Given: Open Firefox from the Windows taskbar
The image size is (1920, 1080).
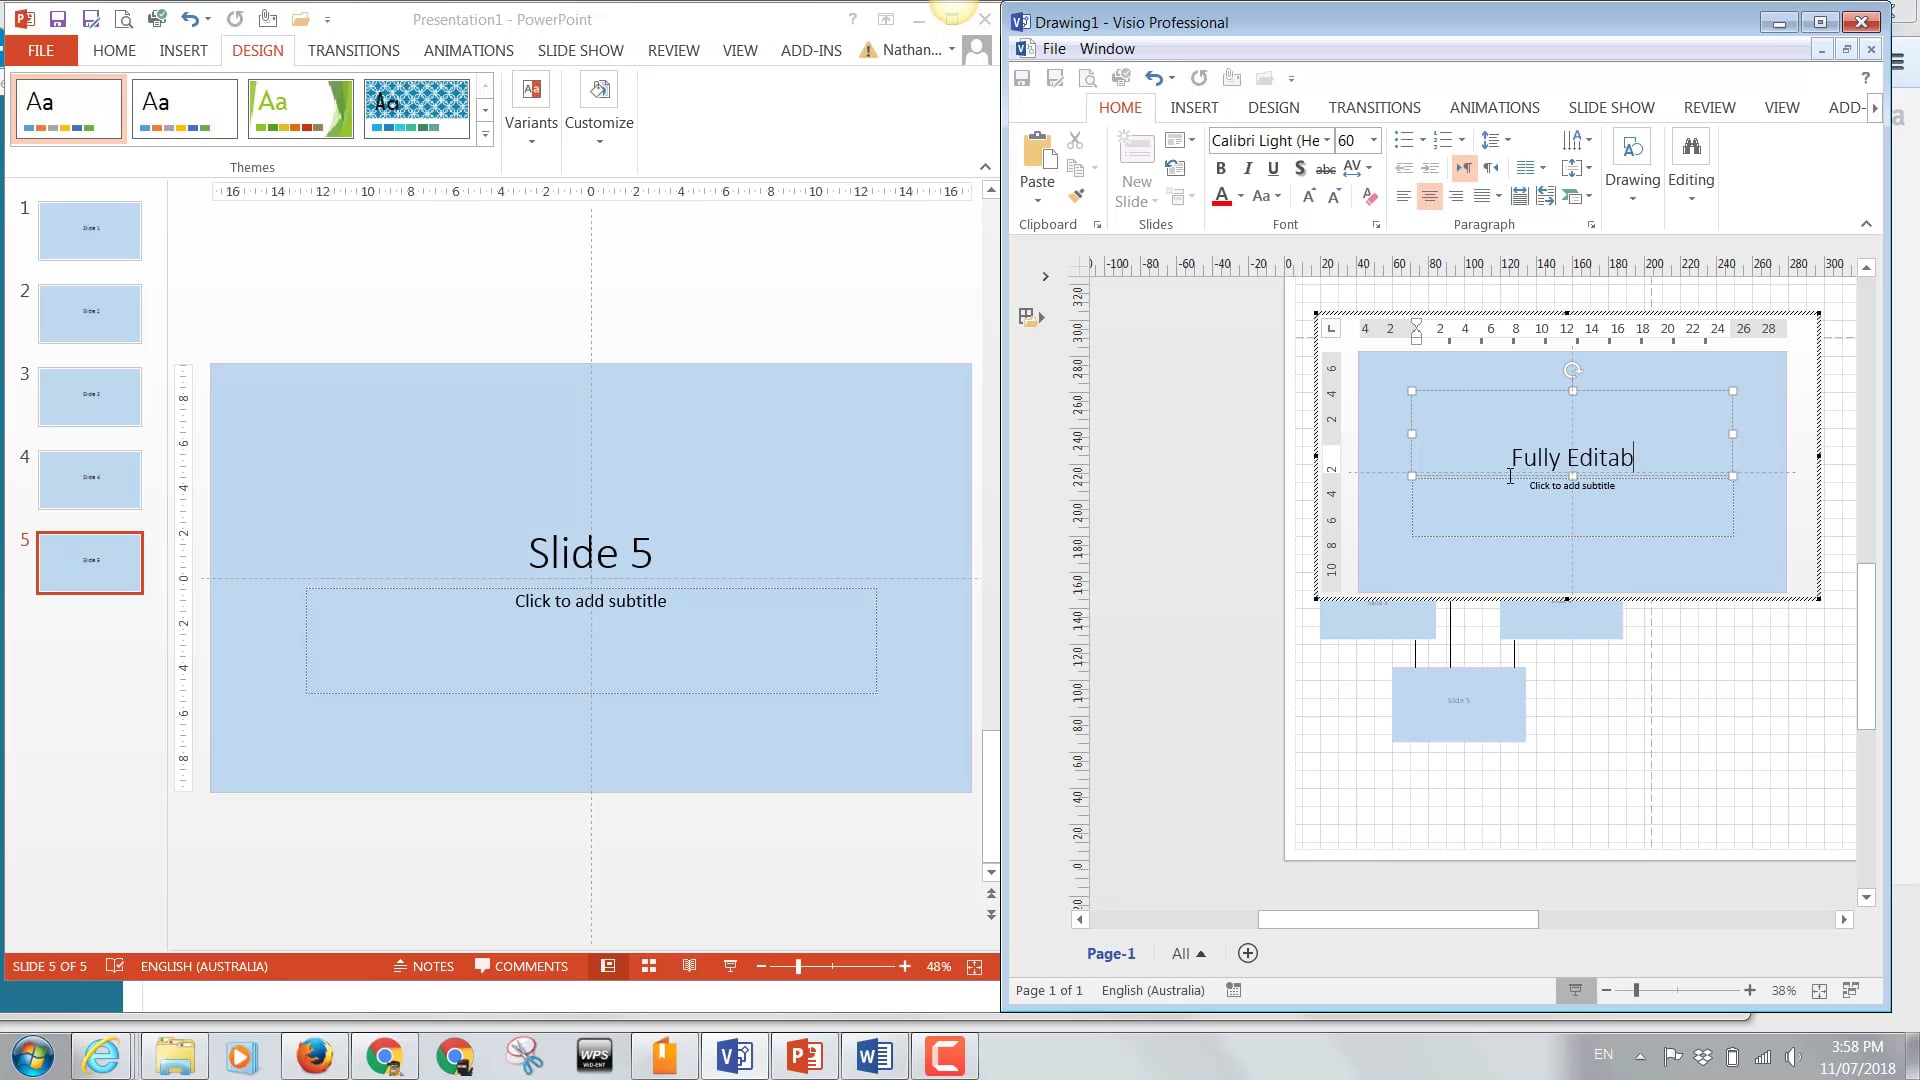Looking at the screenshot, I should tap(314, 1056).
